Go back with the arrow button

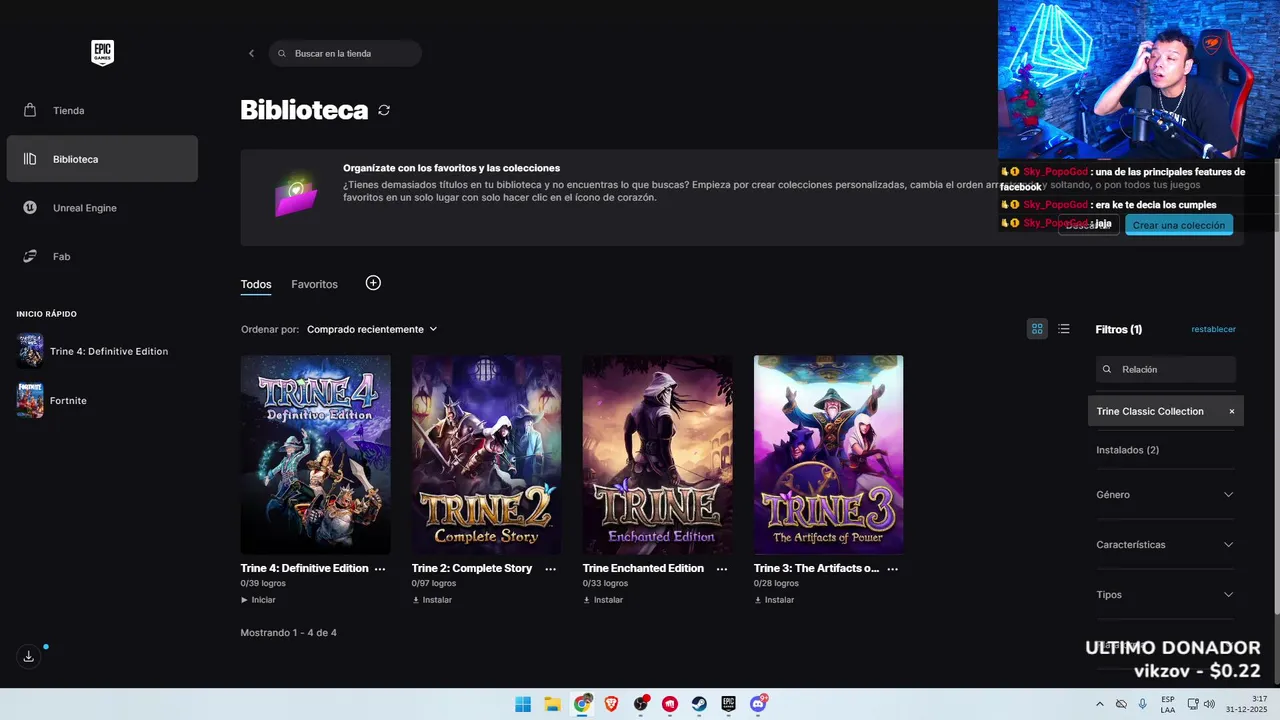[x=251, y=53]
